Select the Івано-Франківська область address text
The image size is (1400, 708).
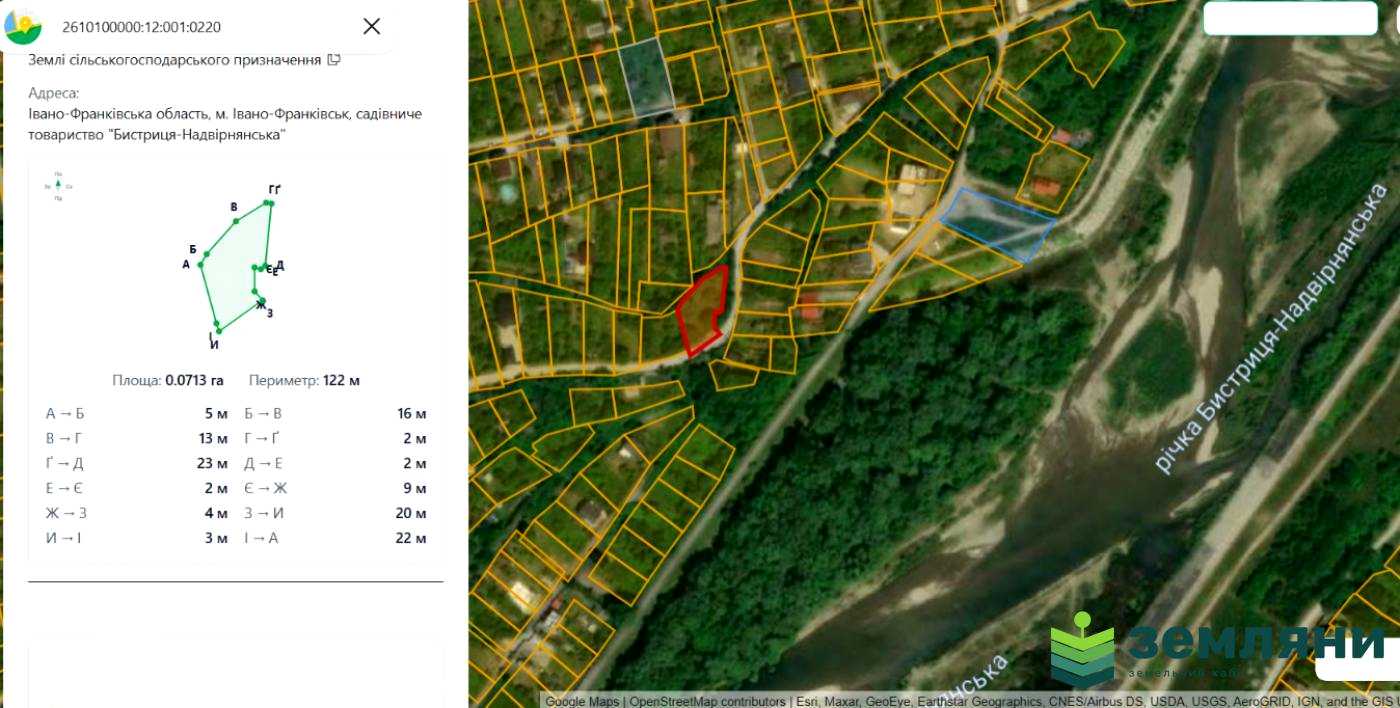pyautogui.click(x=225, y=124)
